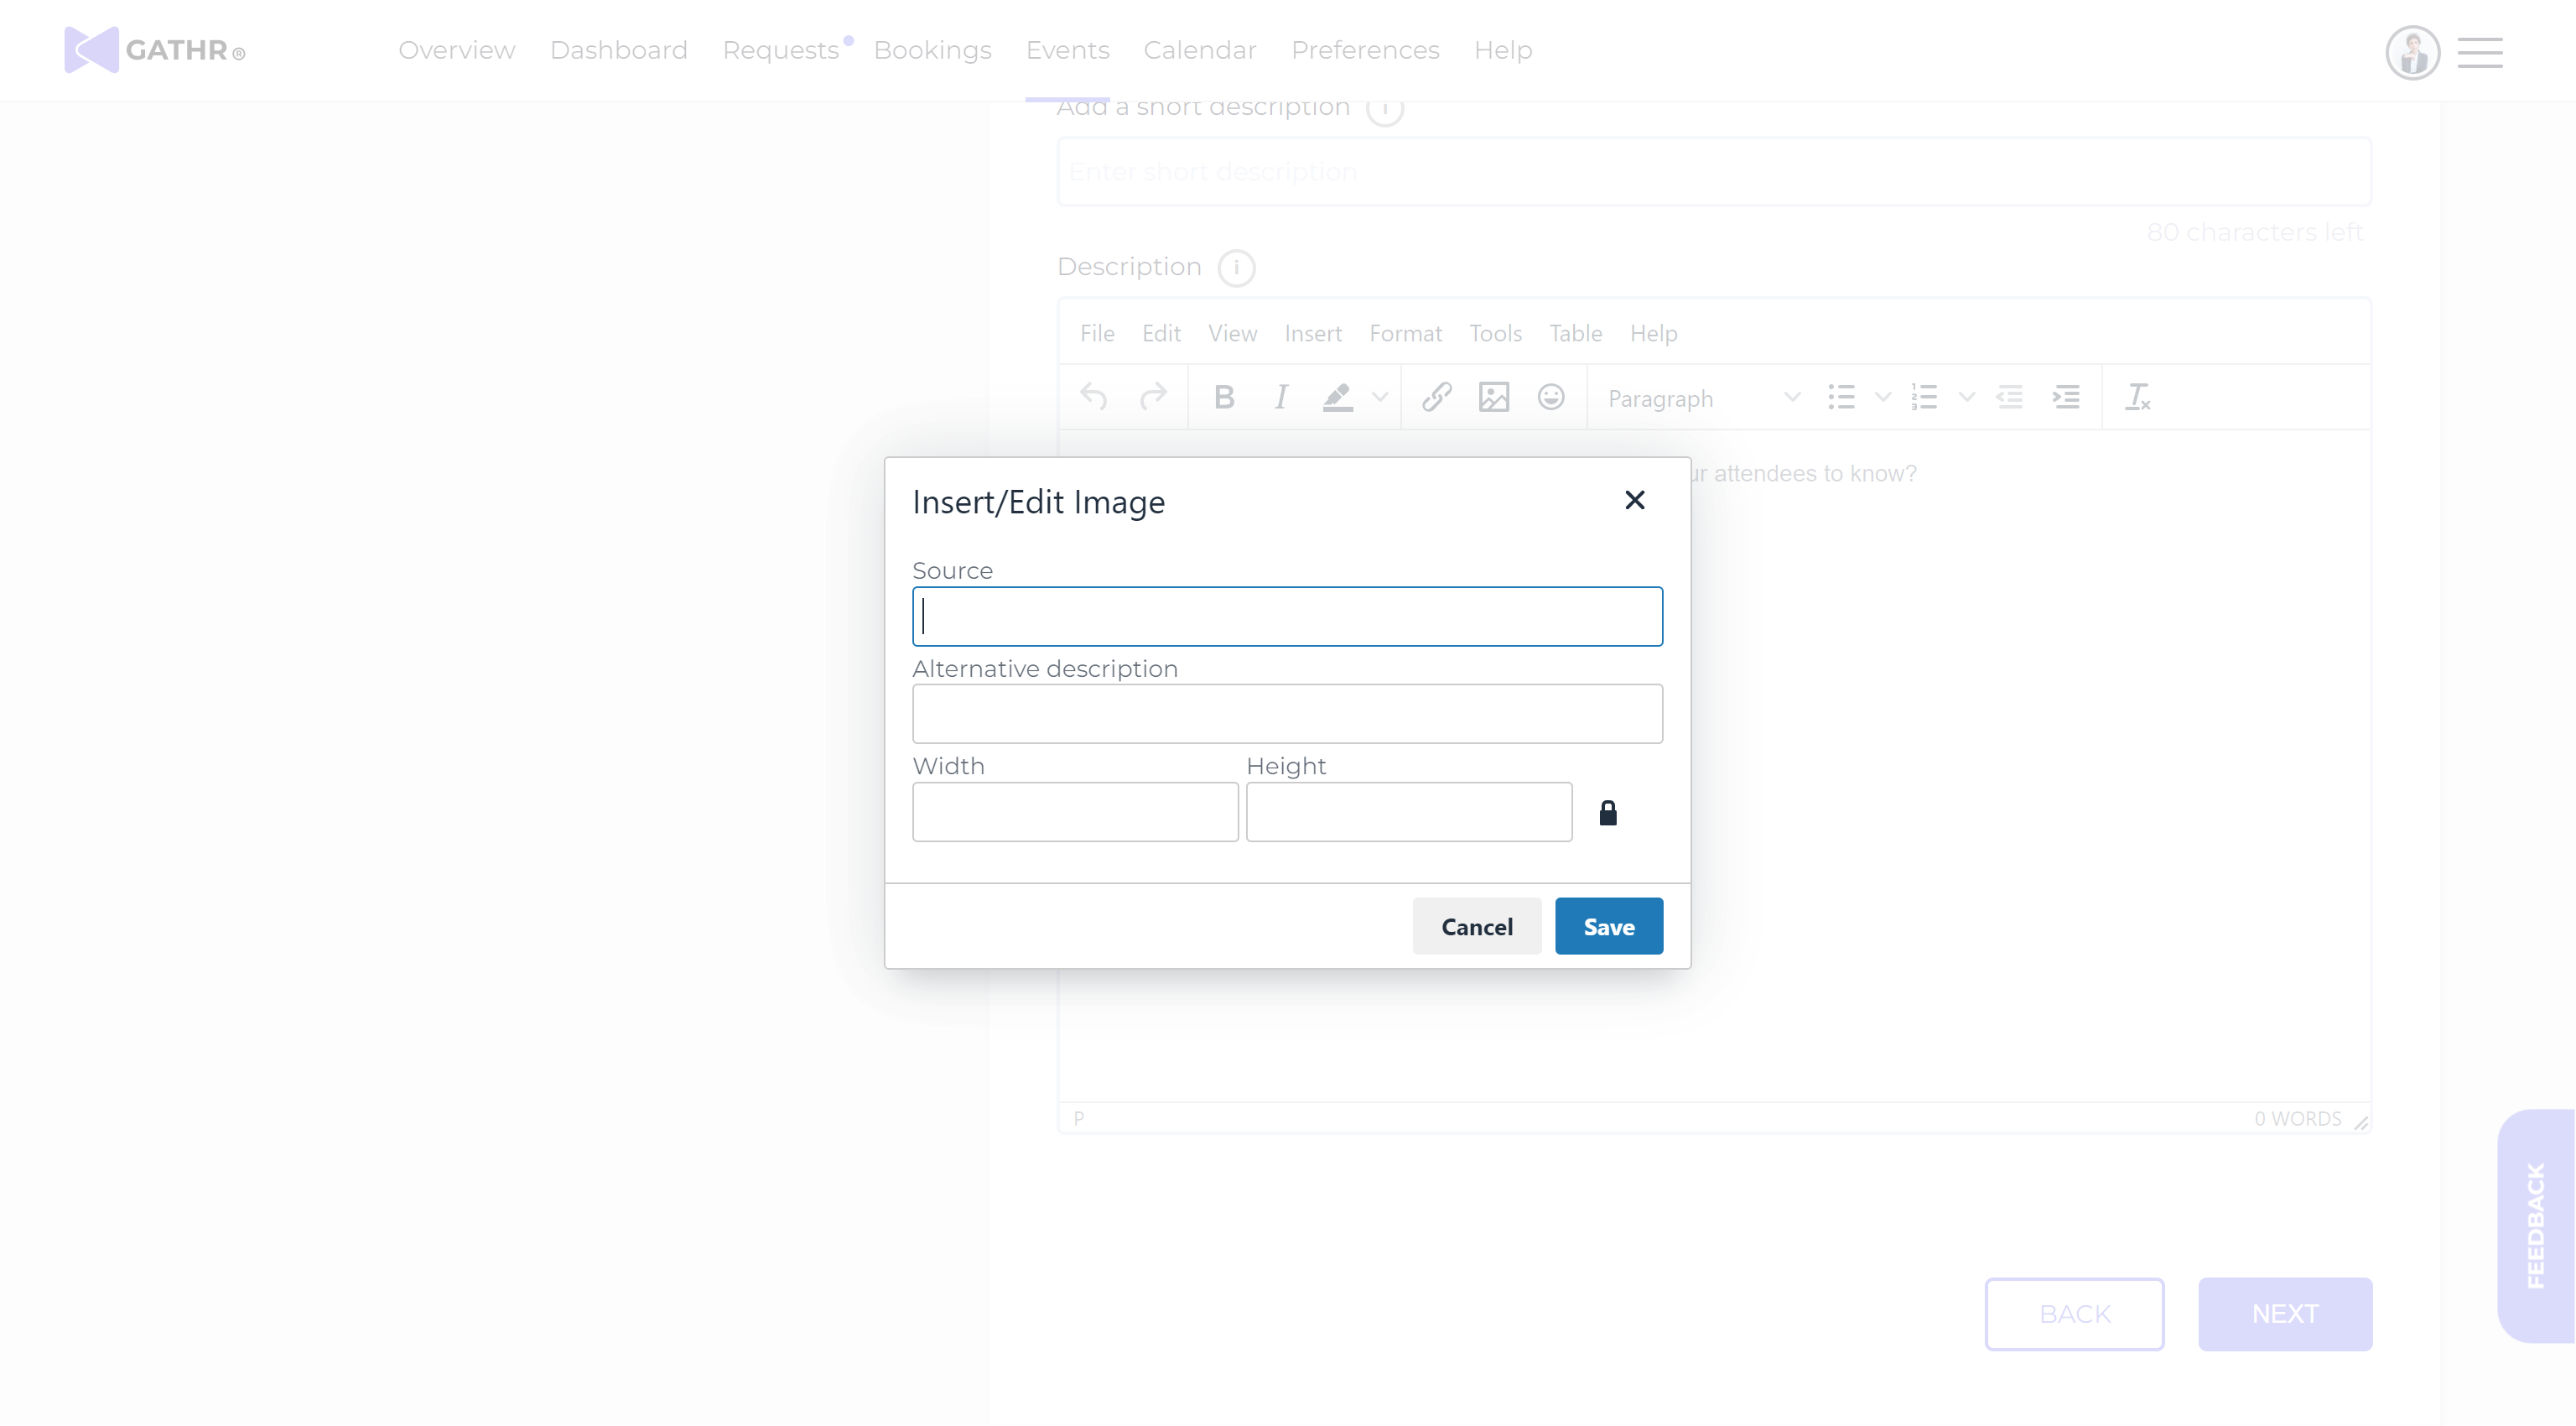The width and height of the screenshot is (2576, 1426).
Task: Click the undo icon
Action: (x=1093, y=398)
